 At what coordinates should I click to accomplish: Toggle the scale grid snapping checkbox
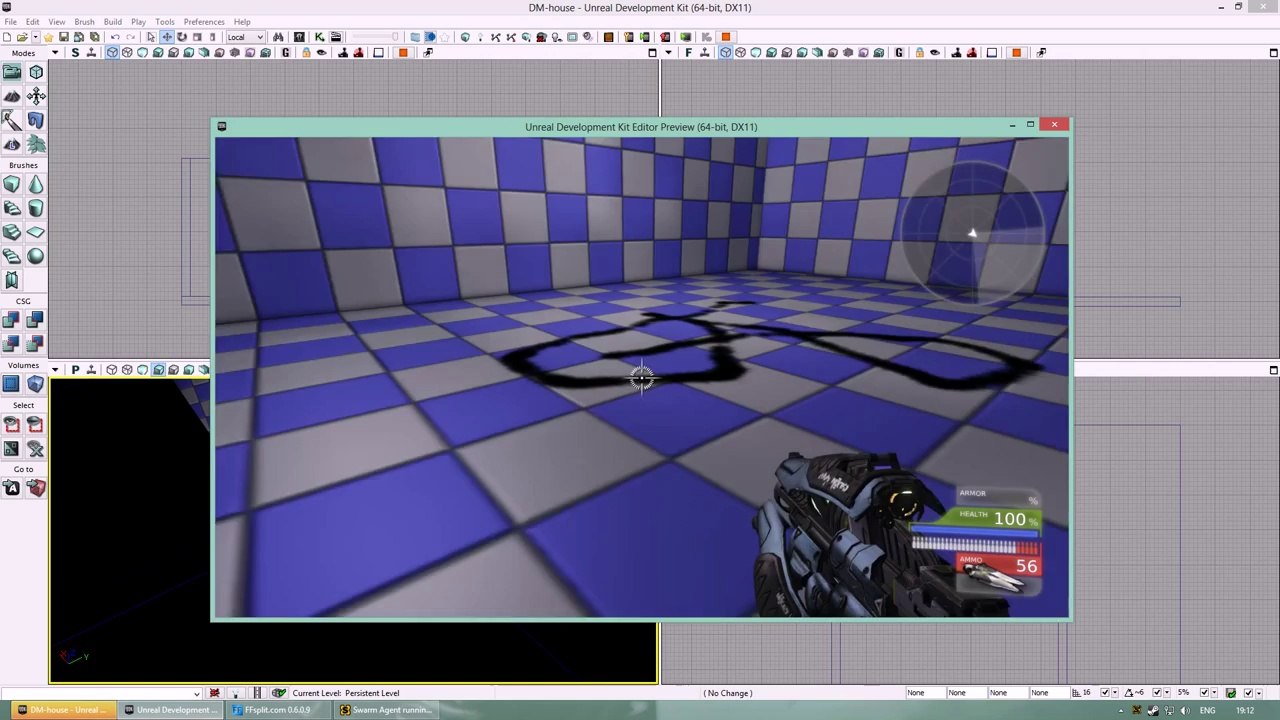coord(1203,693)
